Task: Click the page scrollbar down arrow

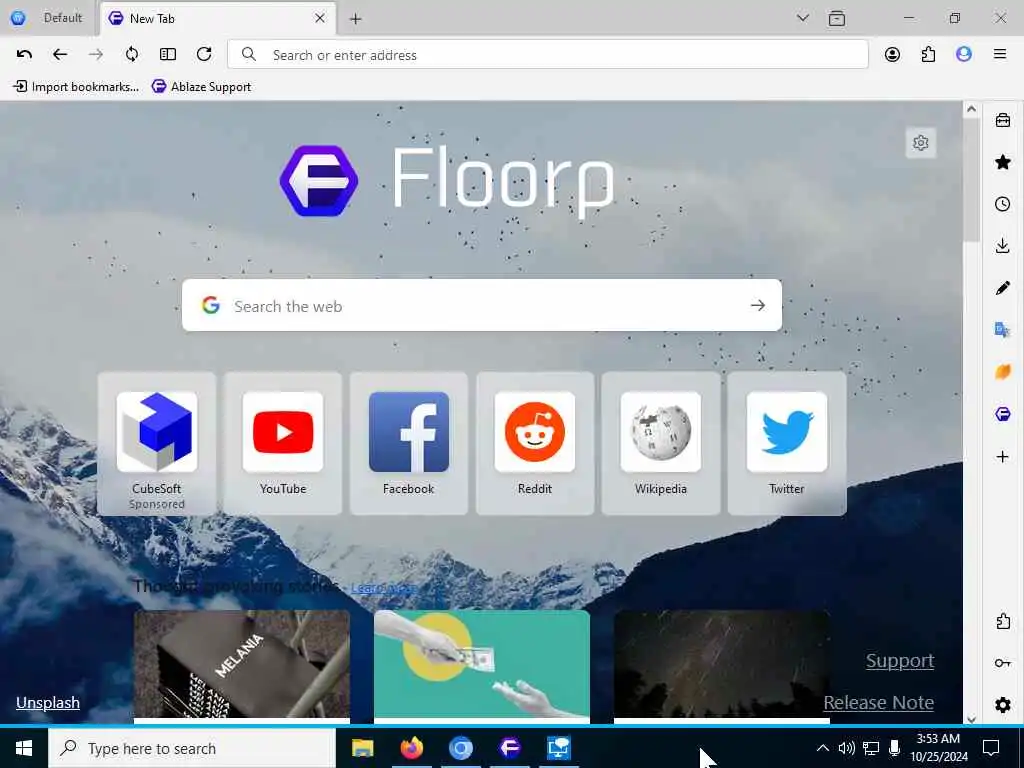Action: coord(971,718)
